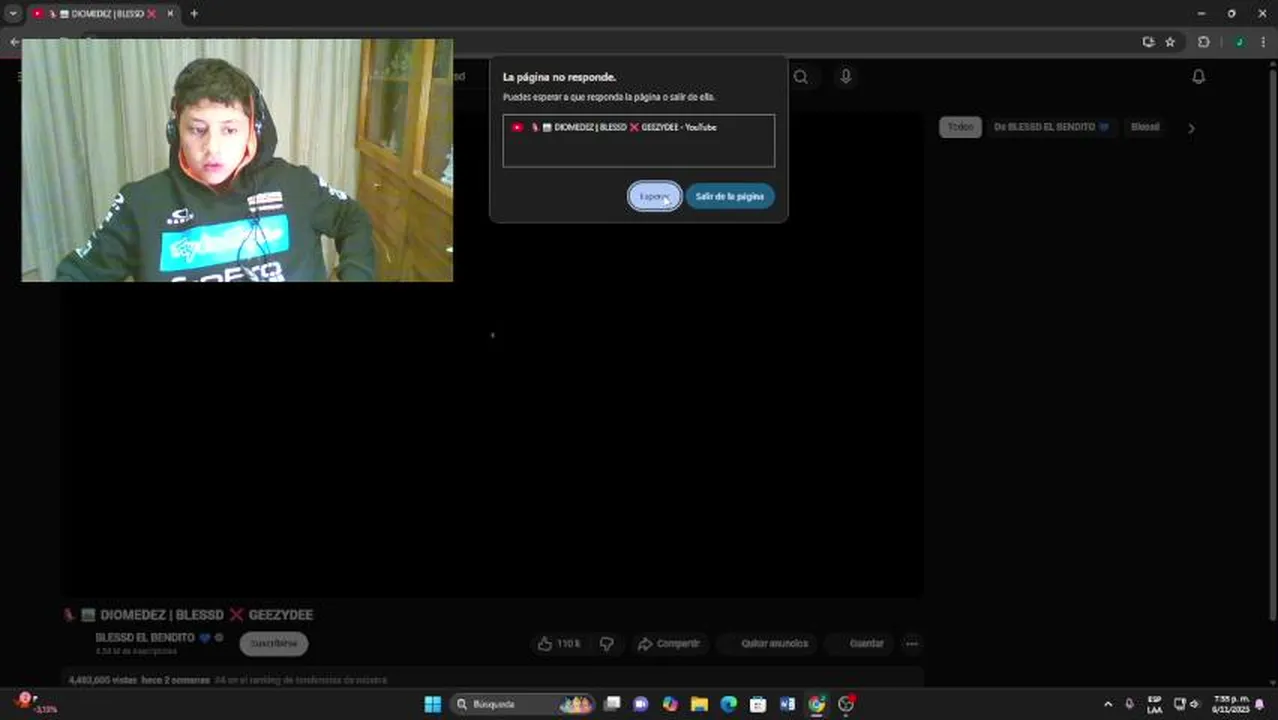Viewport: 1278px width, 720px height.
Task: Click the taskbar Búsqueda search box
Action: [x=523, y=704]
